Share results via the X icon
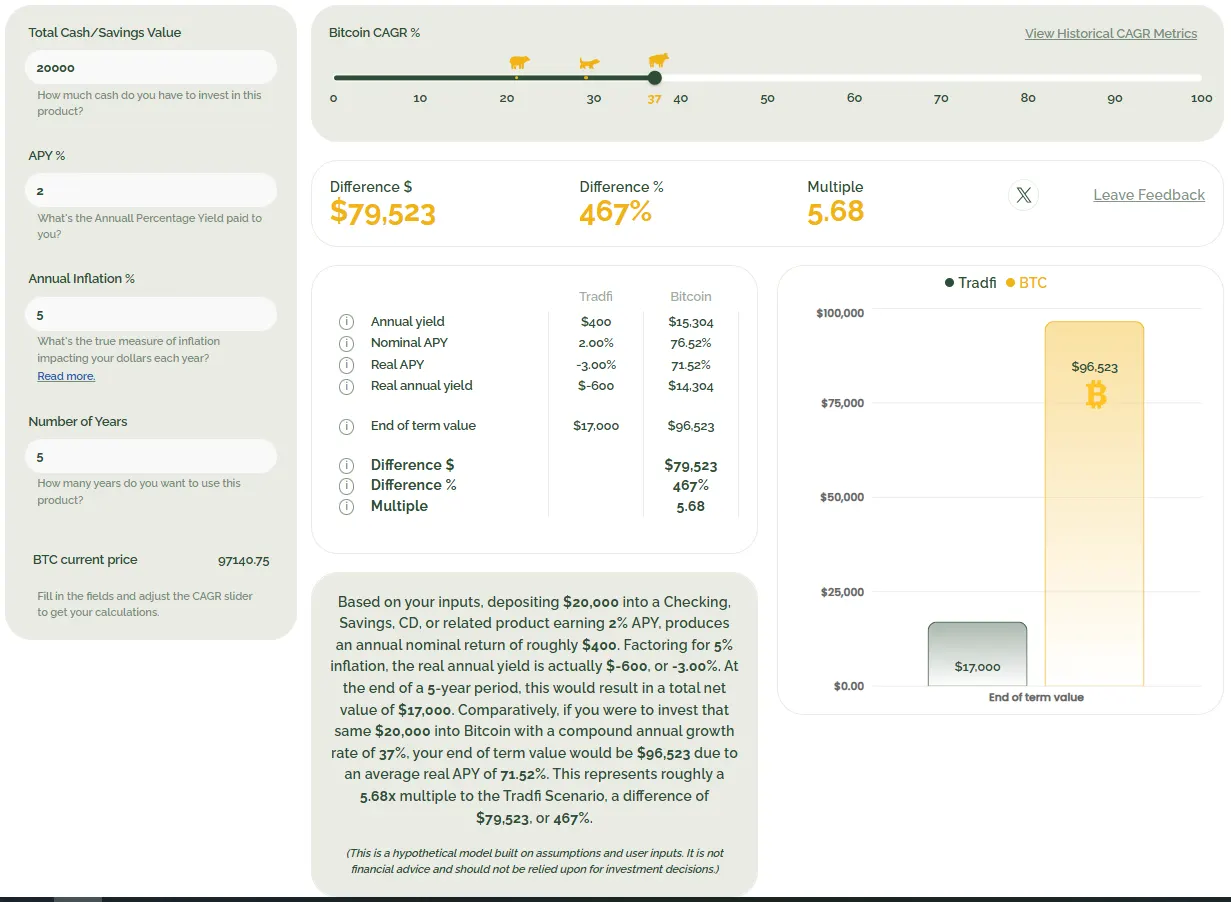Image resolution: width=1231 pixels, height=902 pixels. point(1023,195)
